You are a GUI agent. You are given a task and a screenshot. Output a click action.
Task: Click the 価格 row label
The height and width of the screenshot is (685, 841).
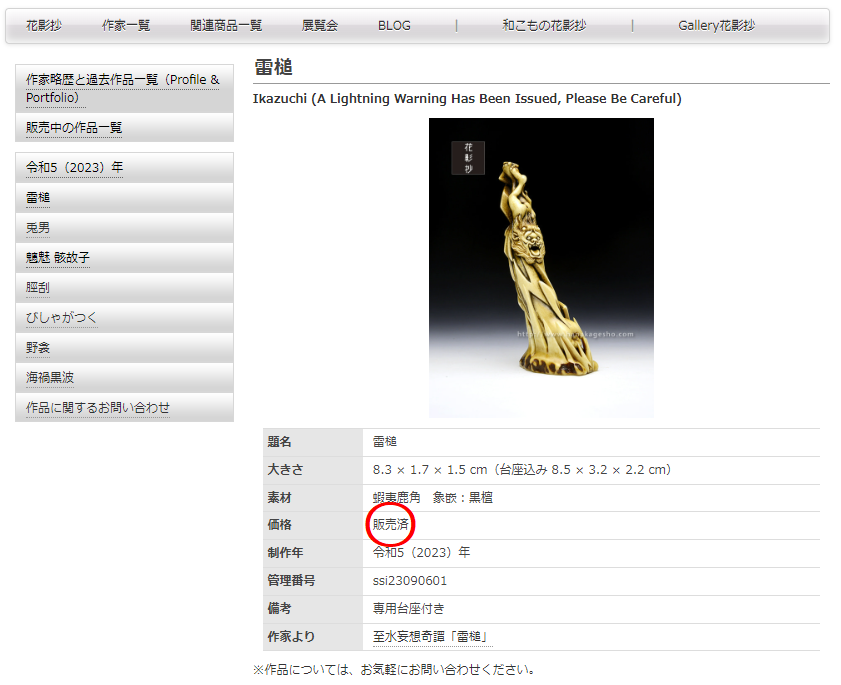[279, 525]
